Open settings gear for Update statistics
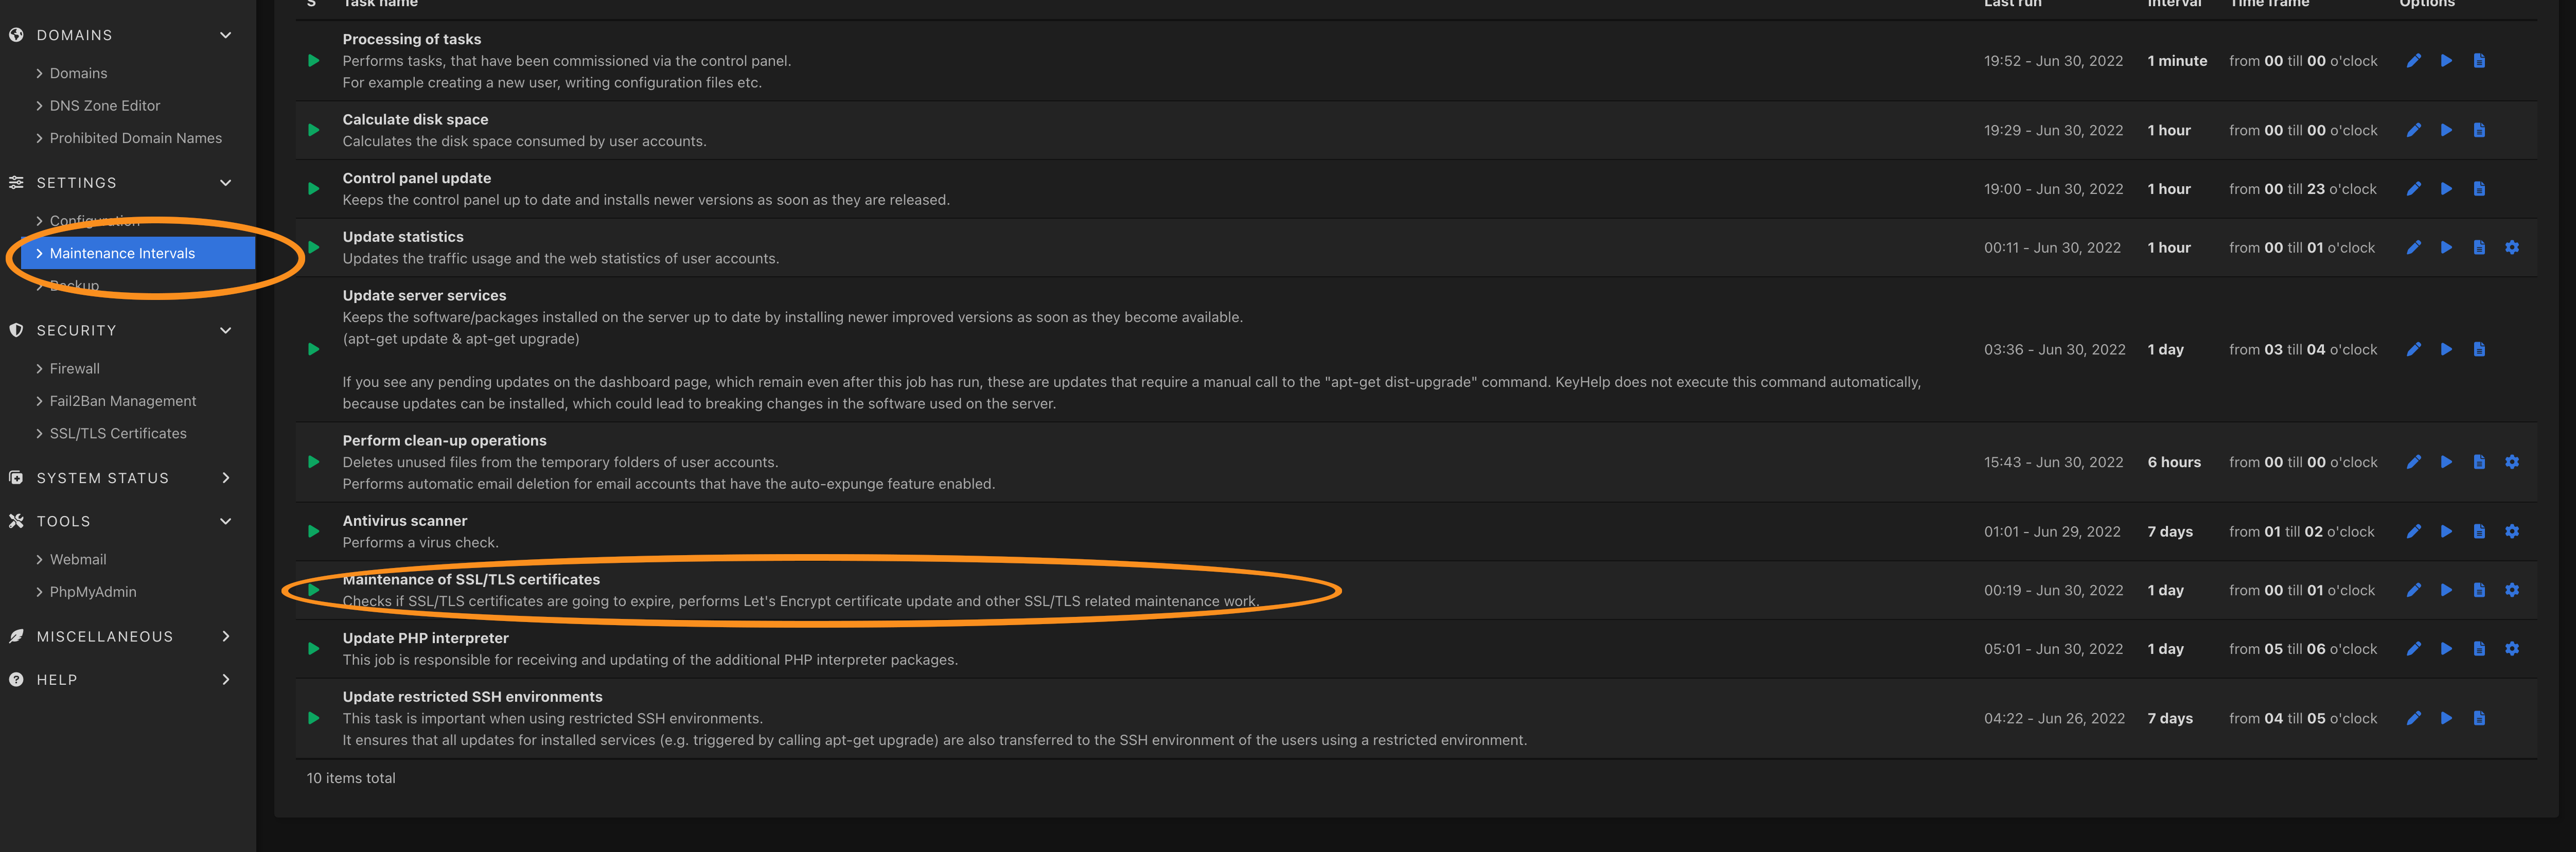 (2512, 248)
